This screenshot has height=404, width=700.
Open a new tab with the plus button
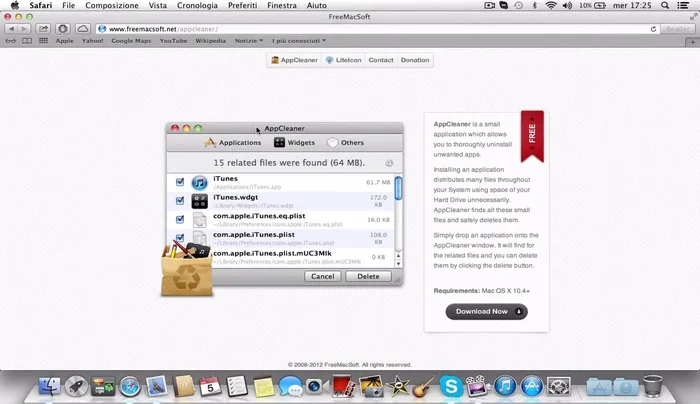pos(692,42)
